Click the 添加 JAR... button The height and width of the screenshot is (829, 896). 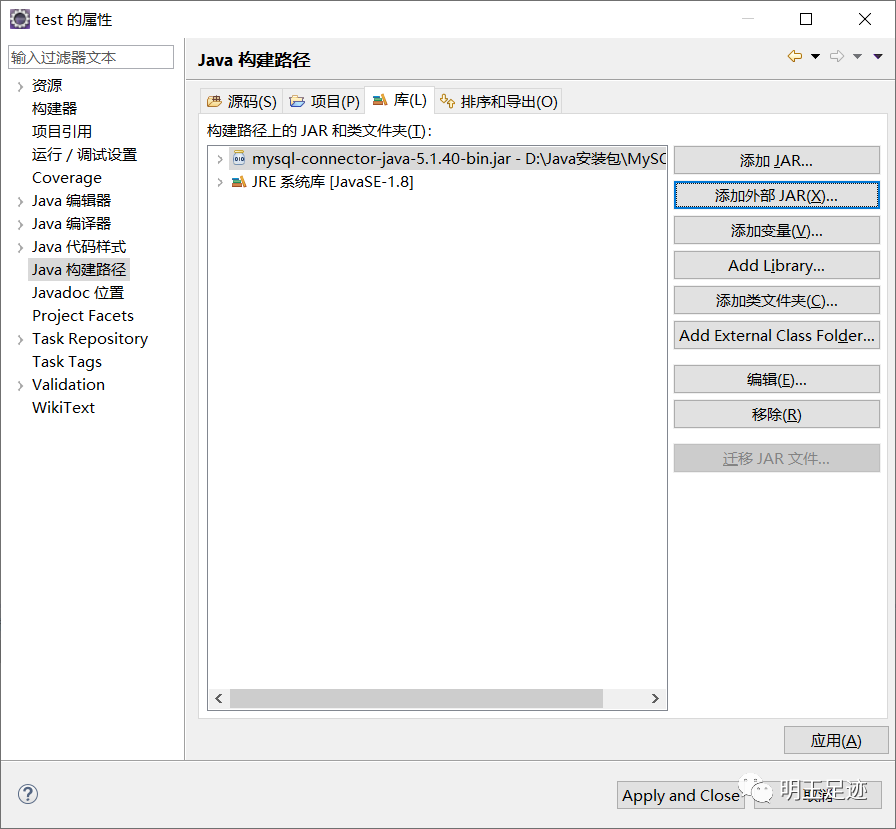click(777, 161)
